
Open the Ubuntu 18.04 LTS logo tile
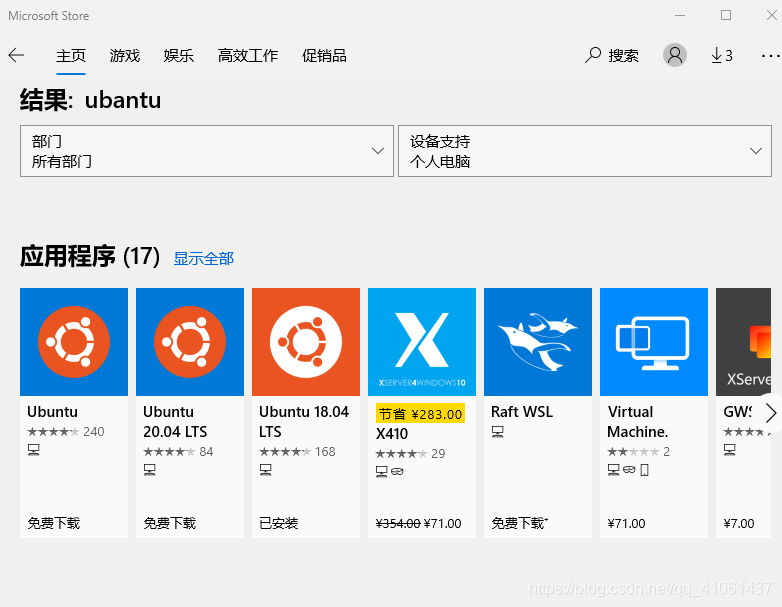306,342
